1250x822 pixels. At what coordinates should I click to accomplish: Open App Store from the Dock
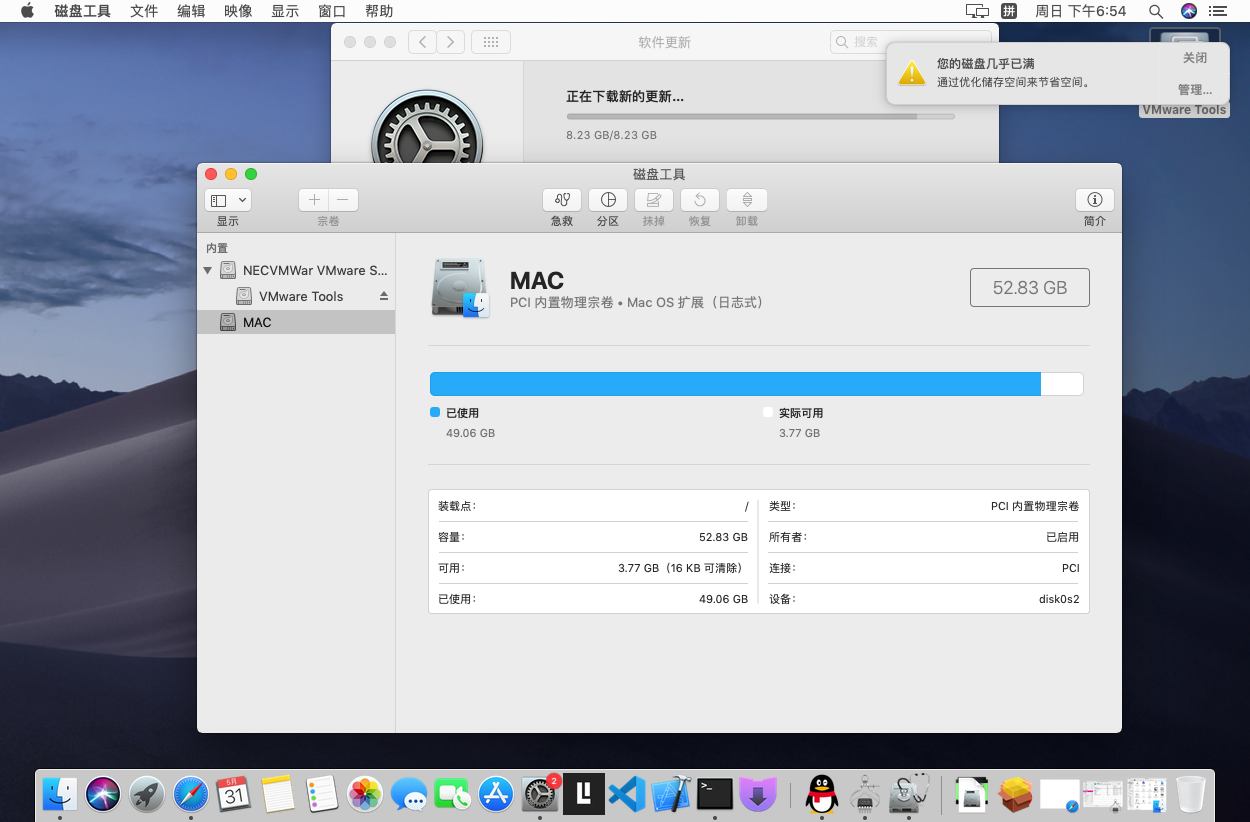[496, 794]
